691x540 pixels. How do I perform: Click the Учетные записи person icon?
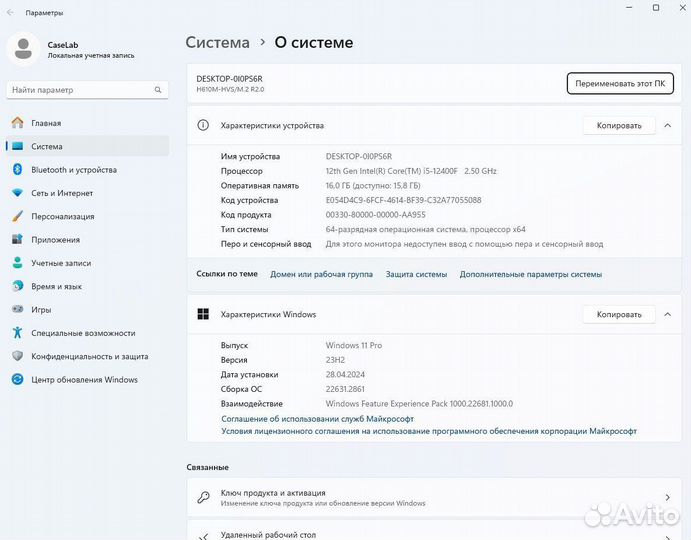point(18,263)
